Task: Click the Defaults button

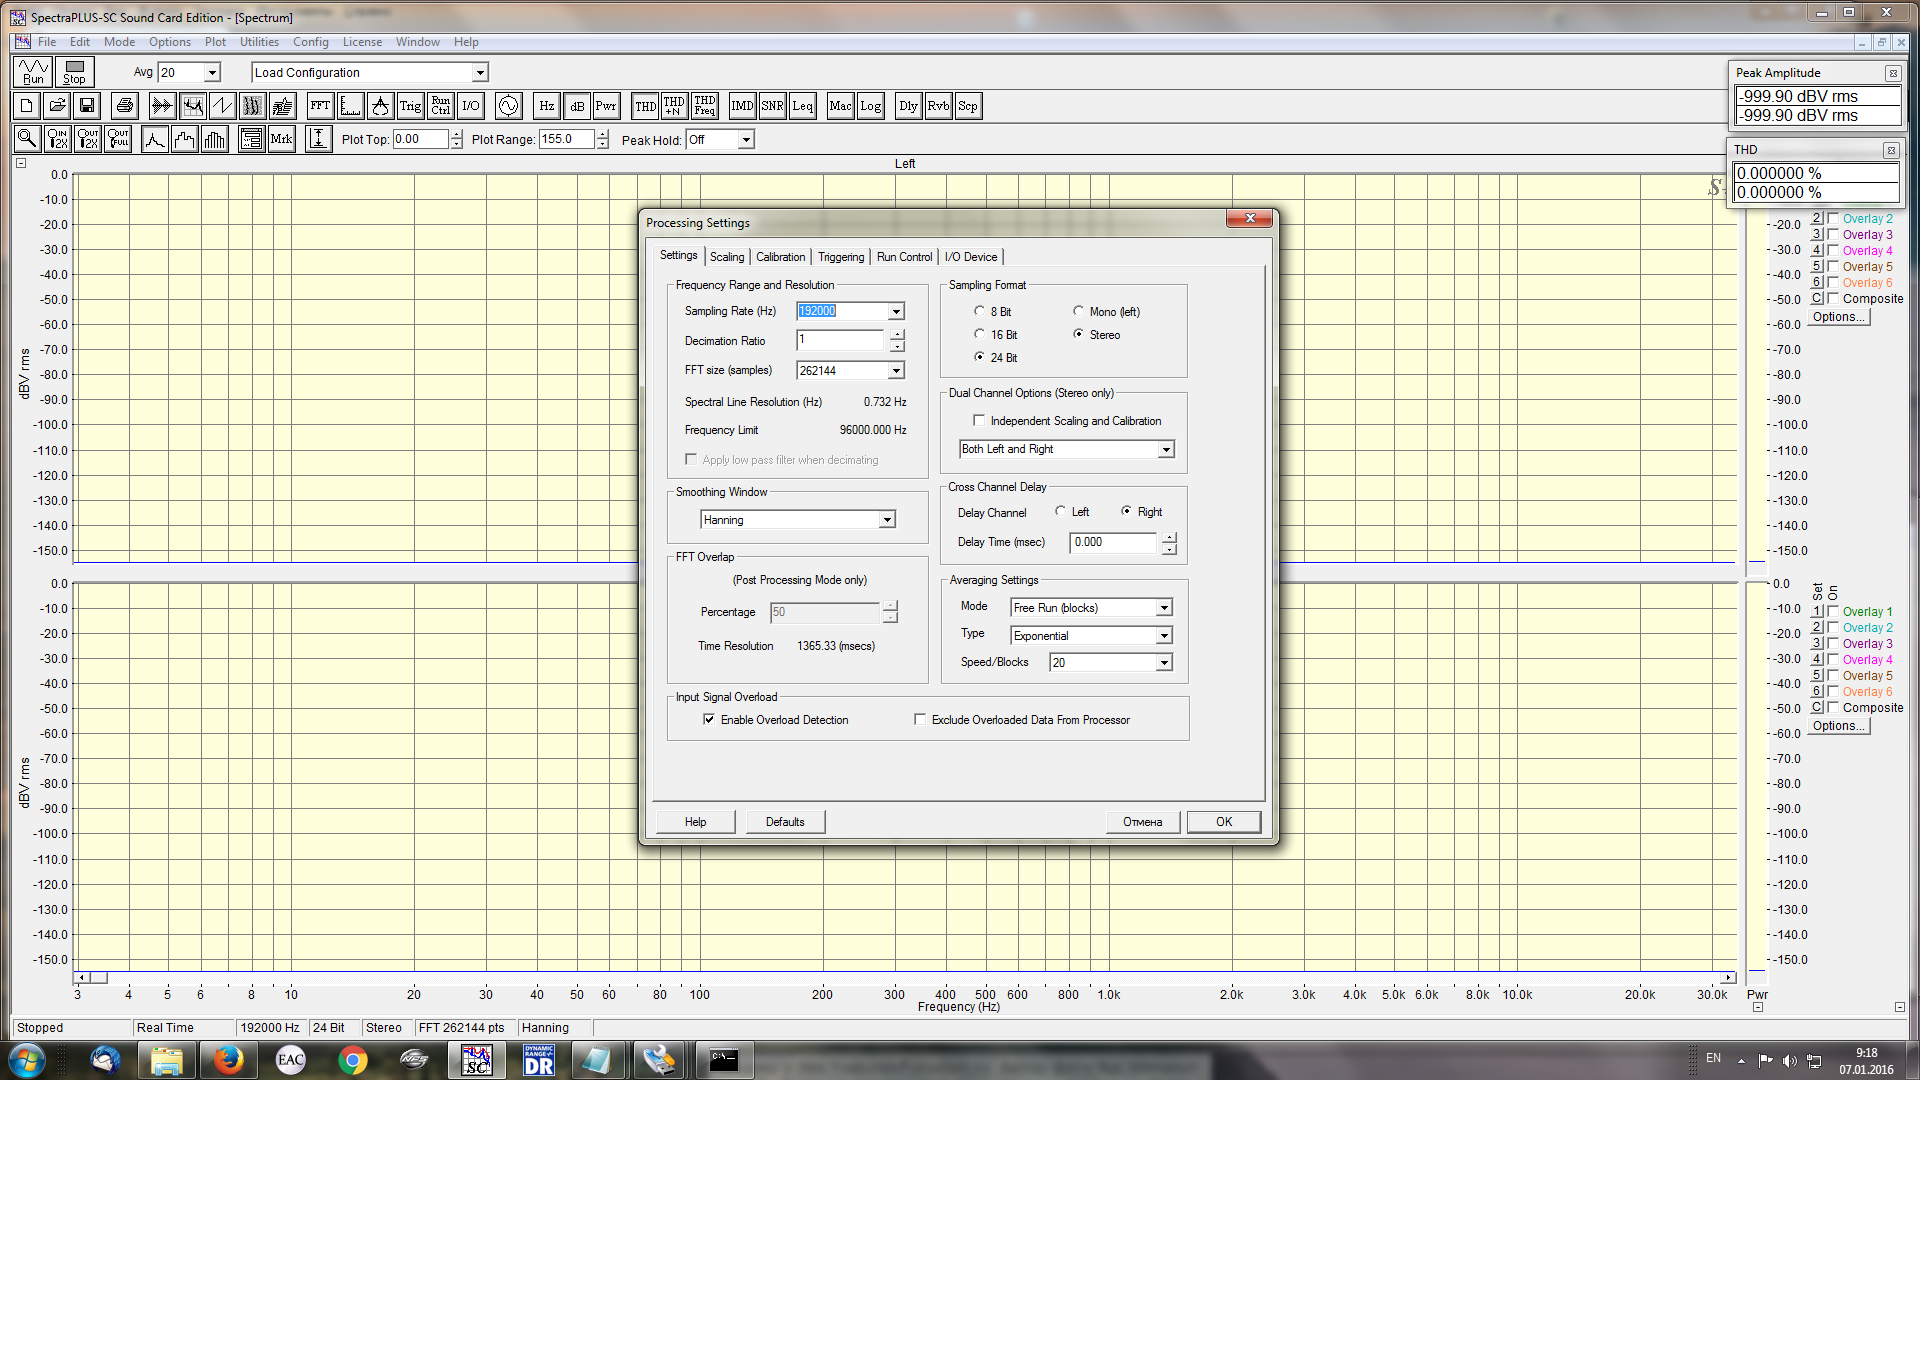Action: (x=785, y=822)
